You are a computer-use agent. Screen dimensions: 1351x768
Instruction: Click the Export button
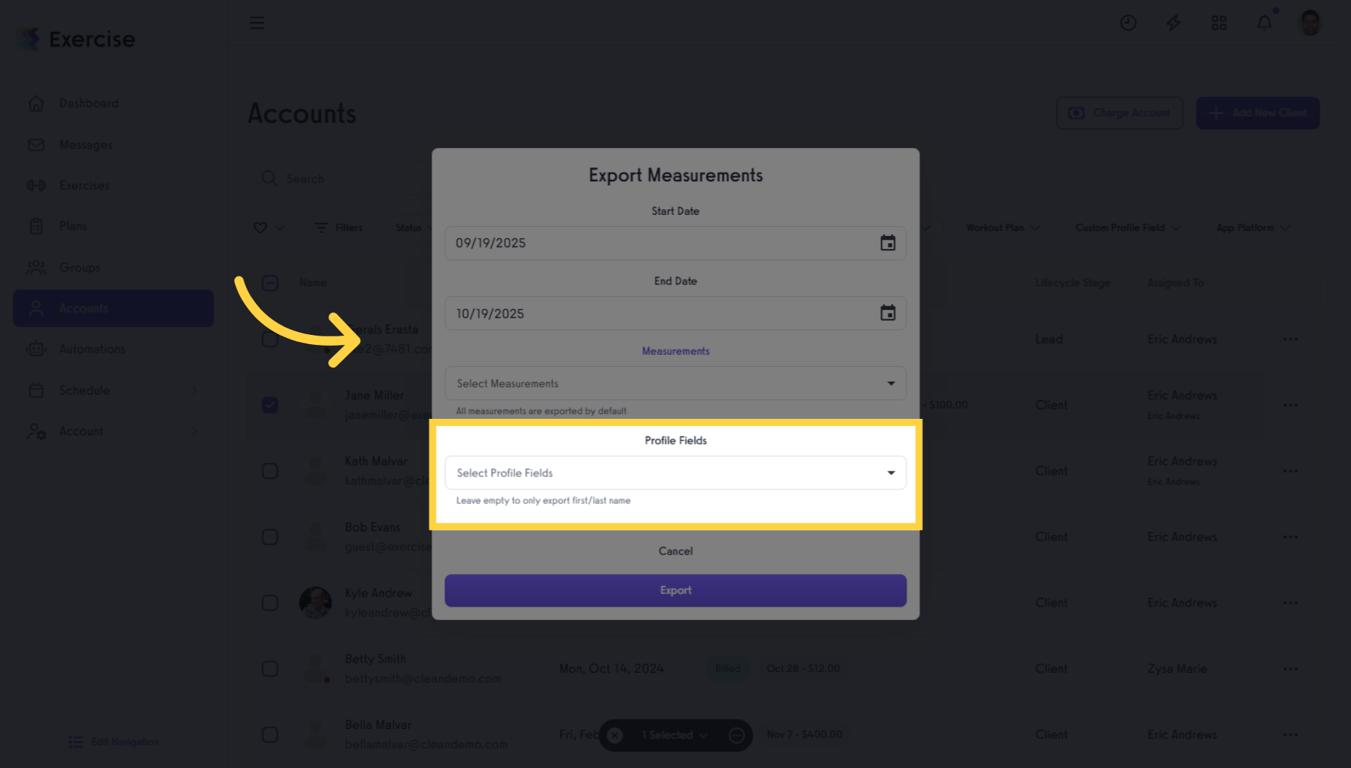click(x=675, y=591)
